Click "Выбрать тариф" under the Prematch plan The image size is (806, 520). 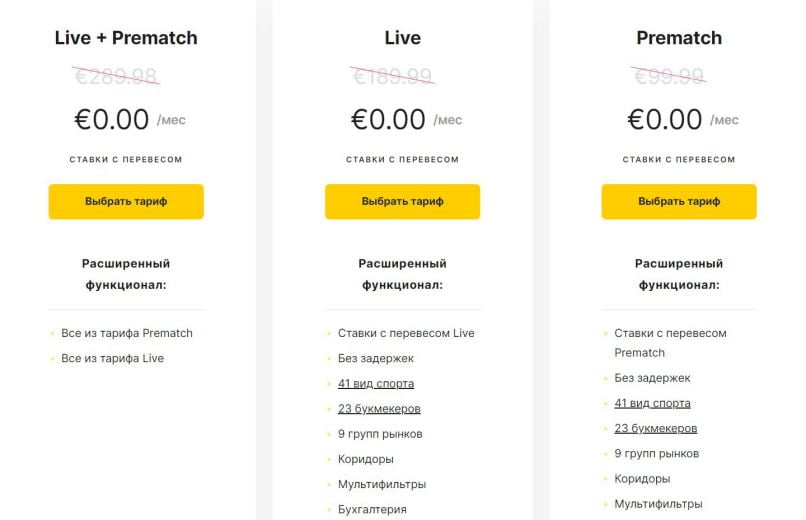[678, 201]
